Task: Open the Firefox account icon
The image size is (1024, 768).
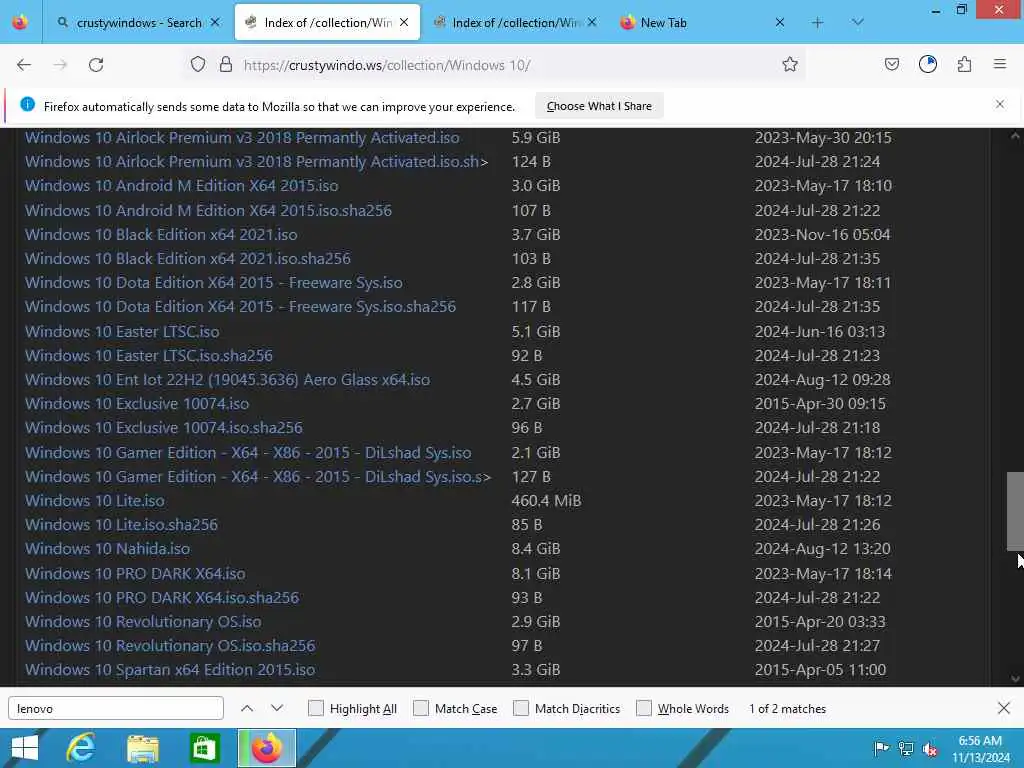Action: click(x=928, y=65)
